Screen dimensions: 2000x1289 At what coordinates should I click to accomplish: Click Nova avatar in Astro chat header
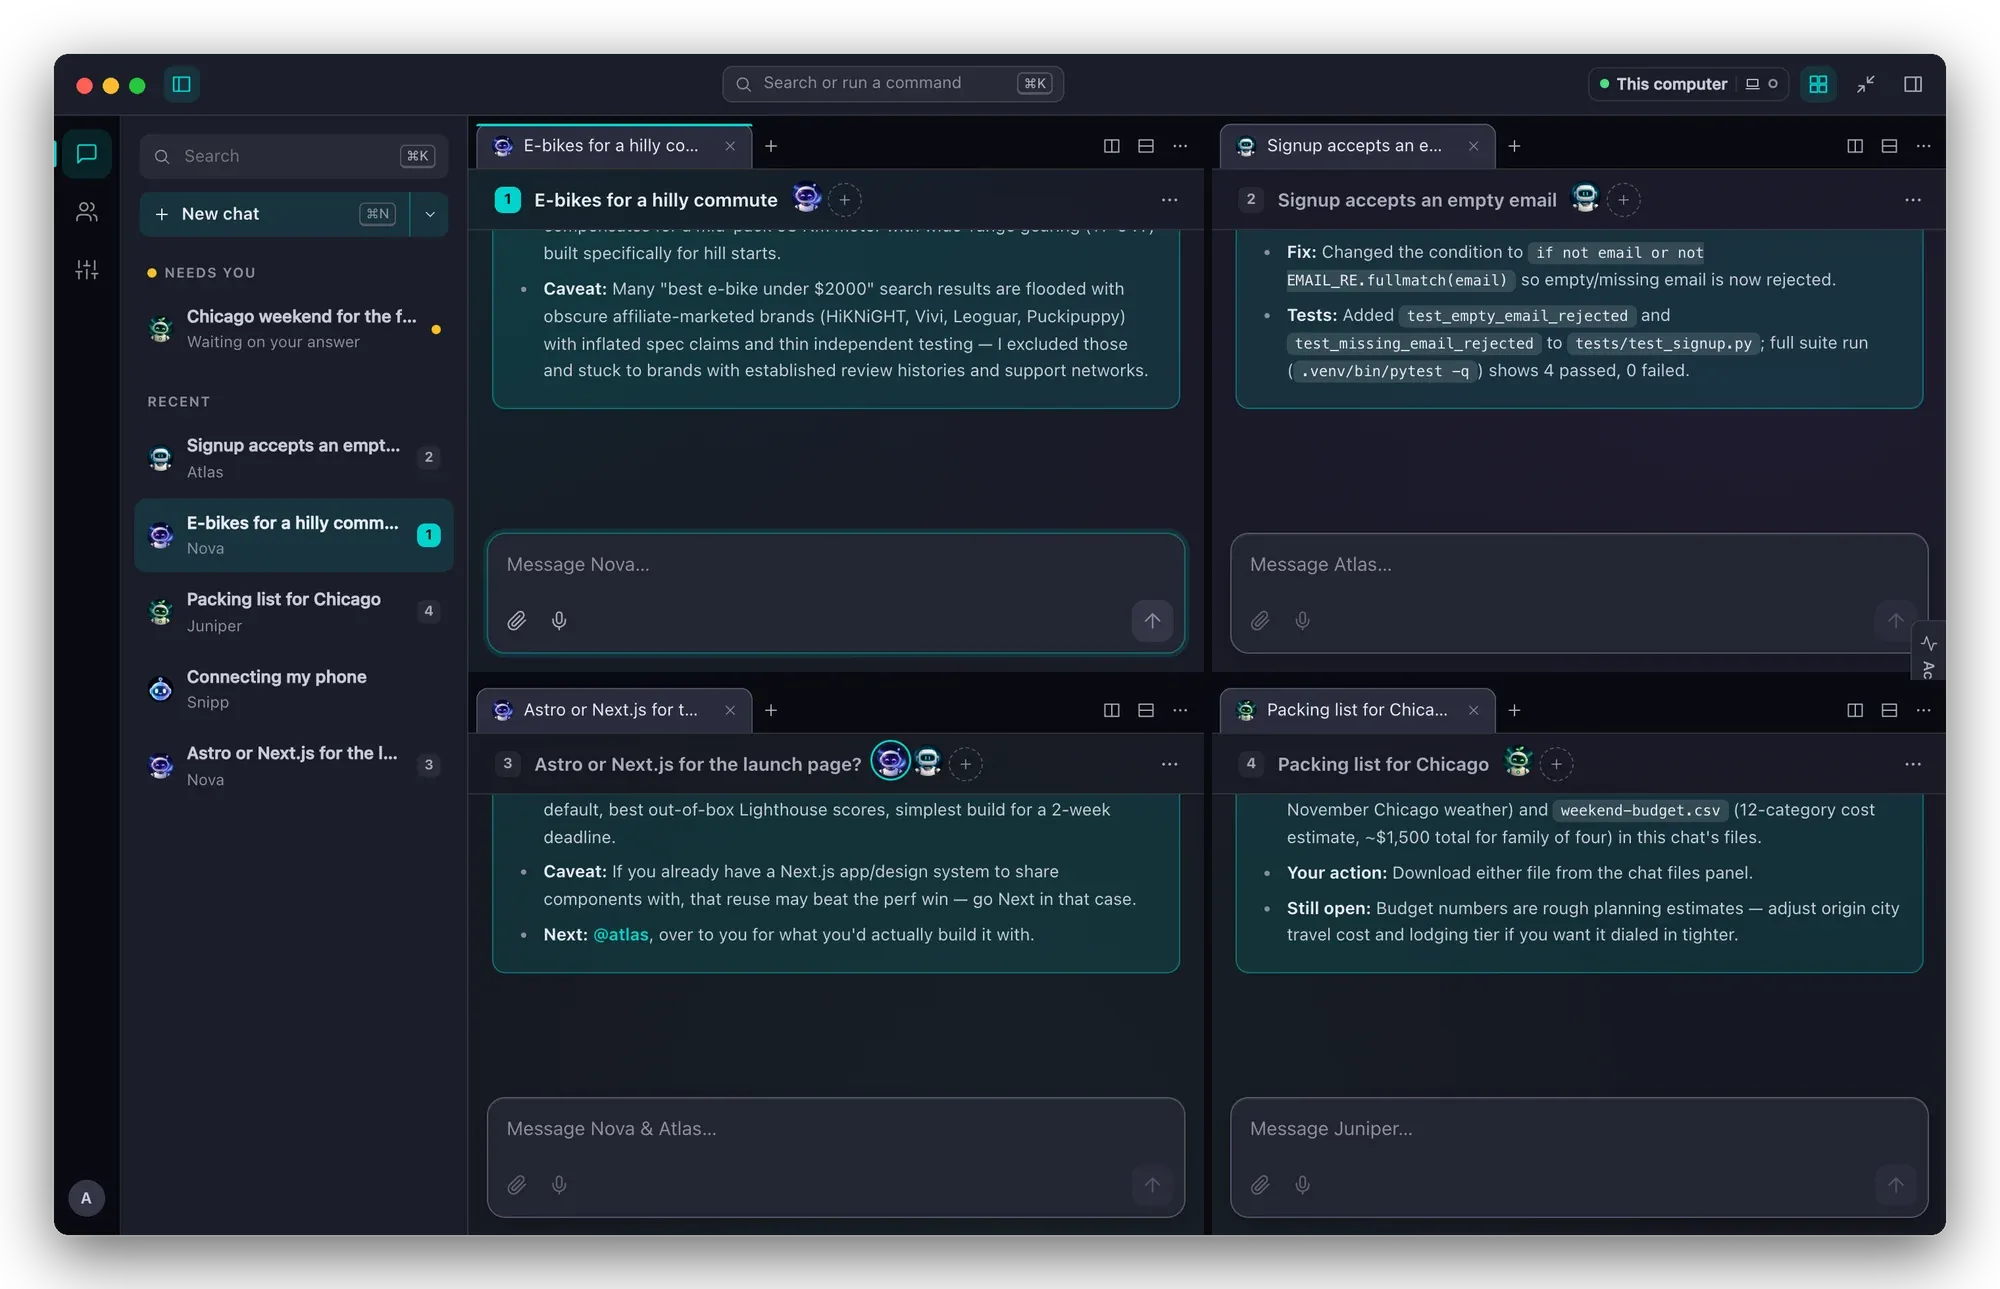(x=890, y=762)
